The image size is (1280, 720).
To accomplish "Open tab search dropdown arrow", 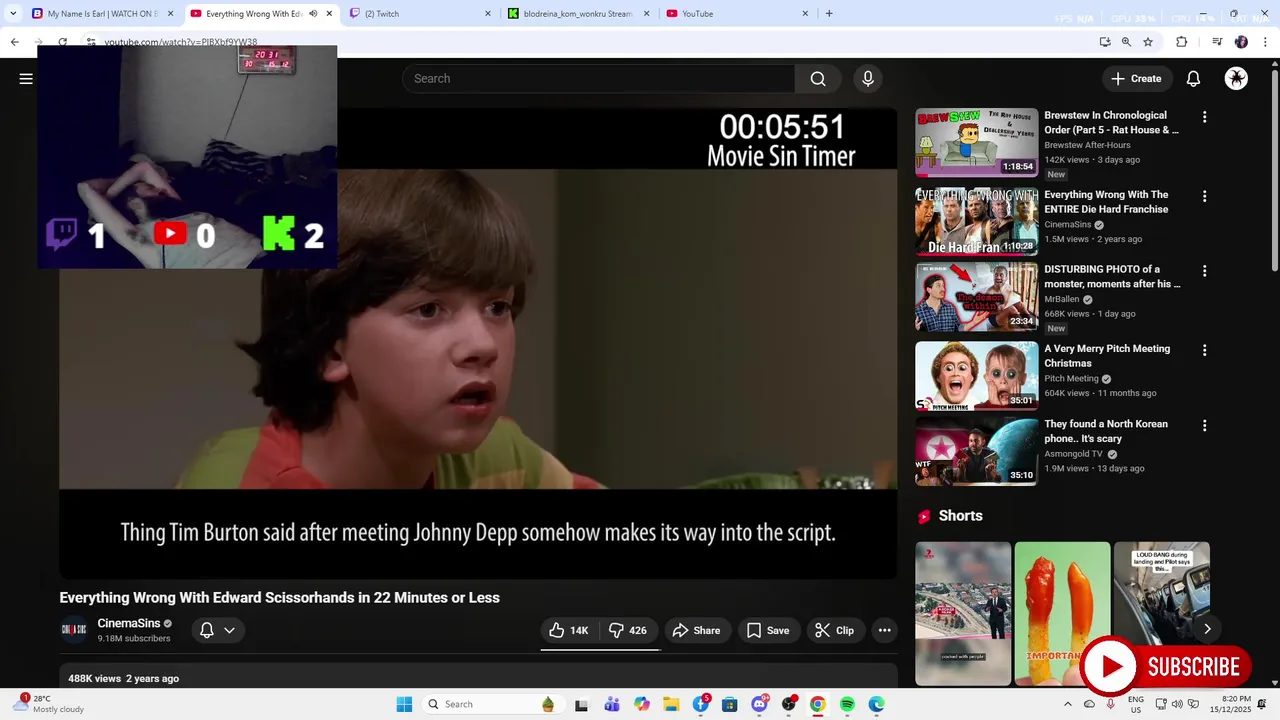I will [13, 14].
